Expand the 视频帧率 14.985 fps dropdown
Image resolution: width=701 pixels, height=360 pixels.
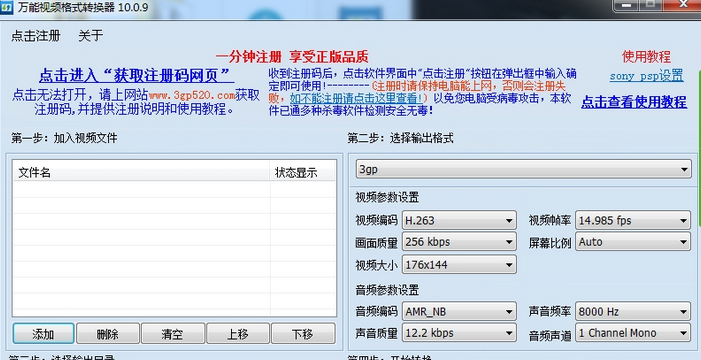pos(633,220)
